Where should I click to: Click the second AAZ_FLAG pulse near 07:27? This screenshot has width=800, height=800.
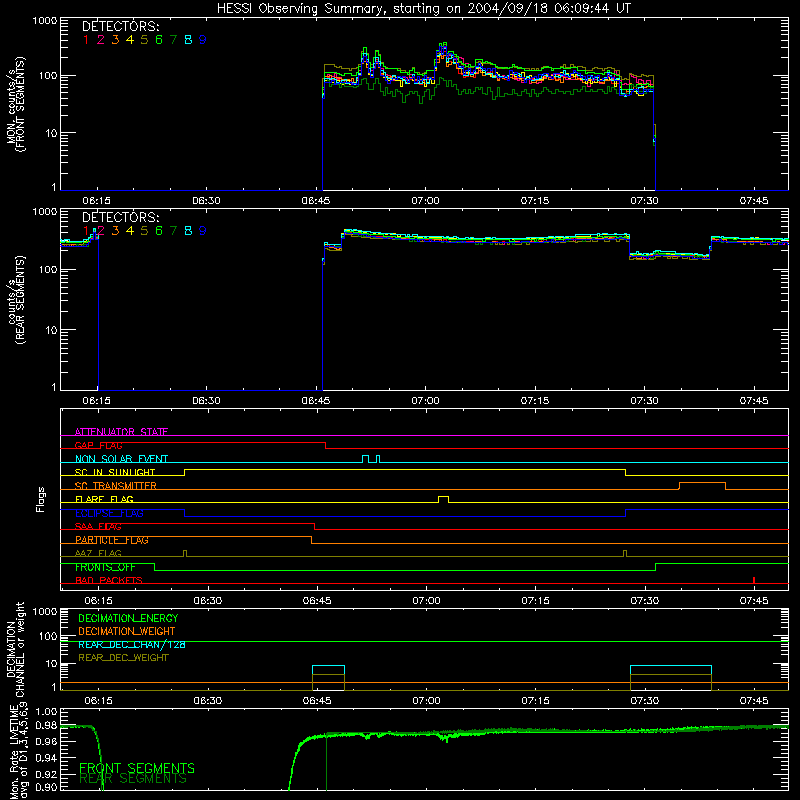625,554
